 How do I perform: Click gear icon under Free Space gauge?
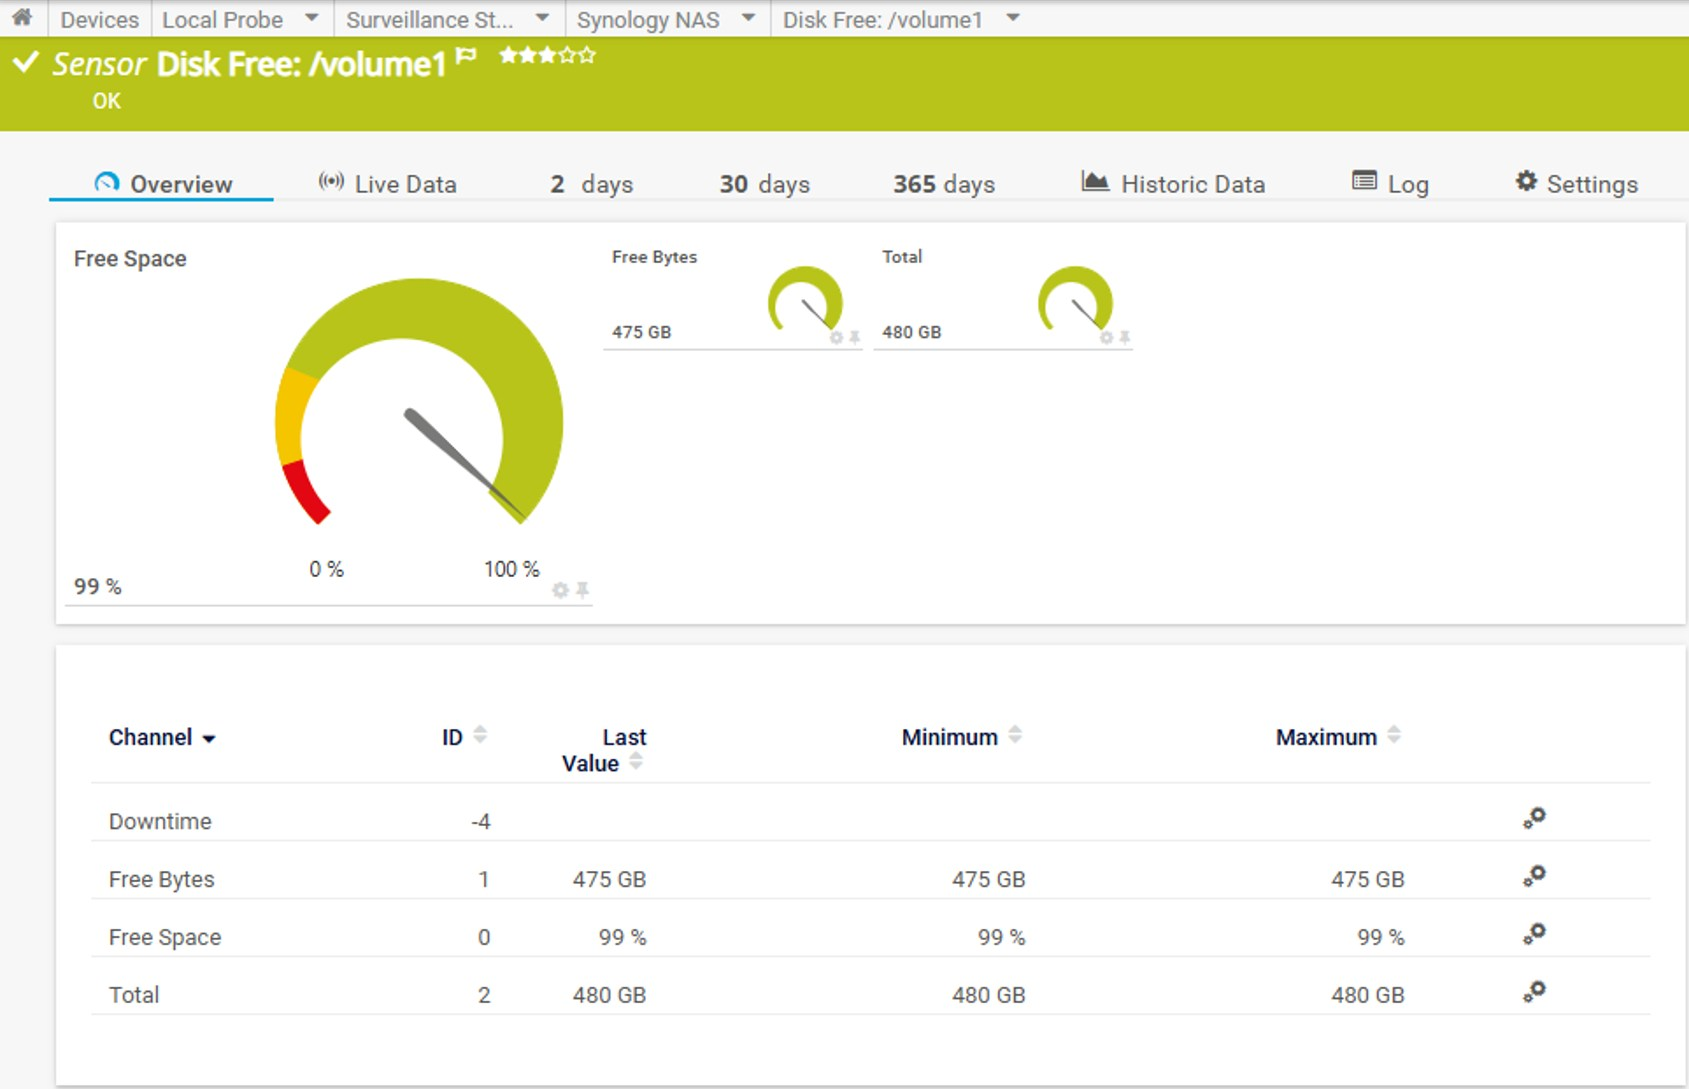560,591
